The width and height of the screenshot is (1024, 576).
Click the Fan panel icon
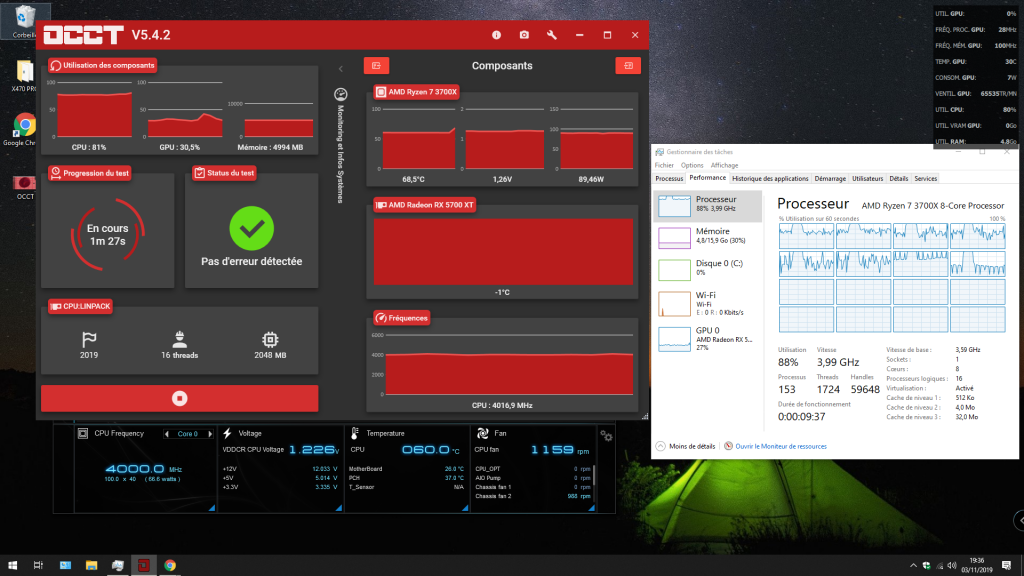(x=483, y=433)
